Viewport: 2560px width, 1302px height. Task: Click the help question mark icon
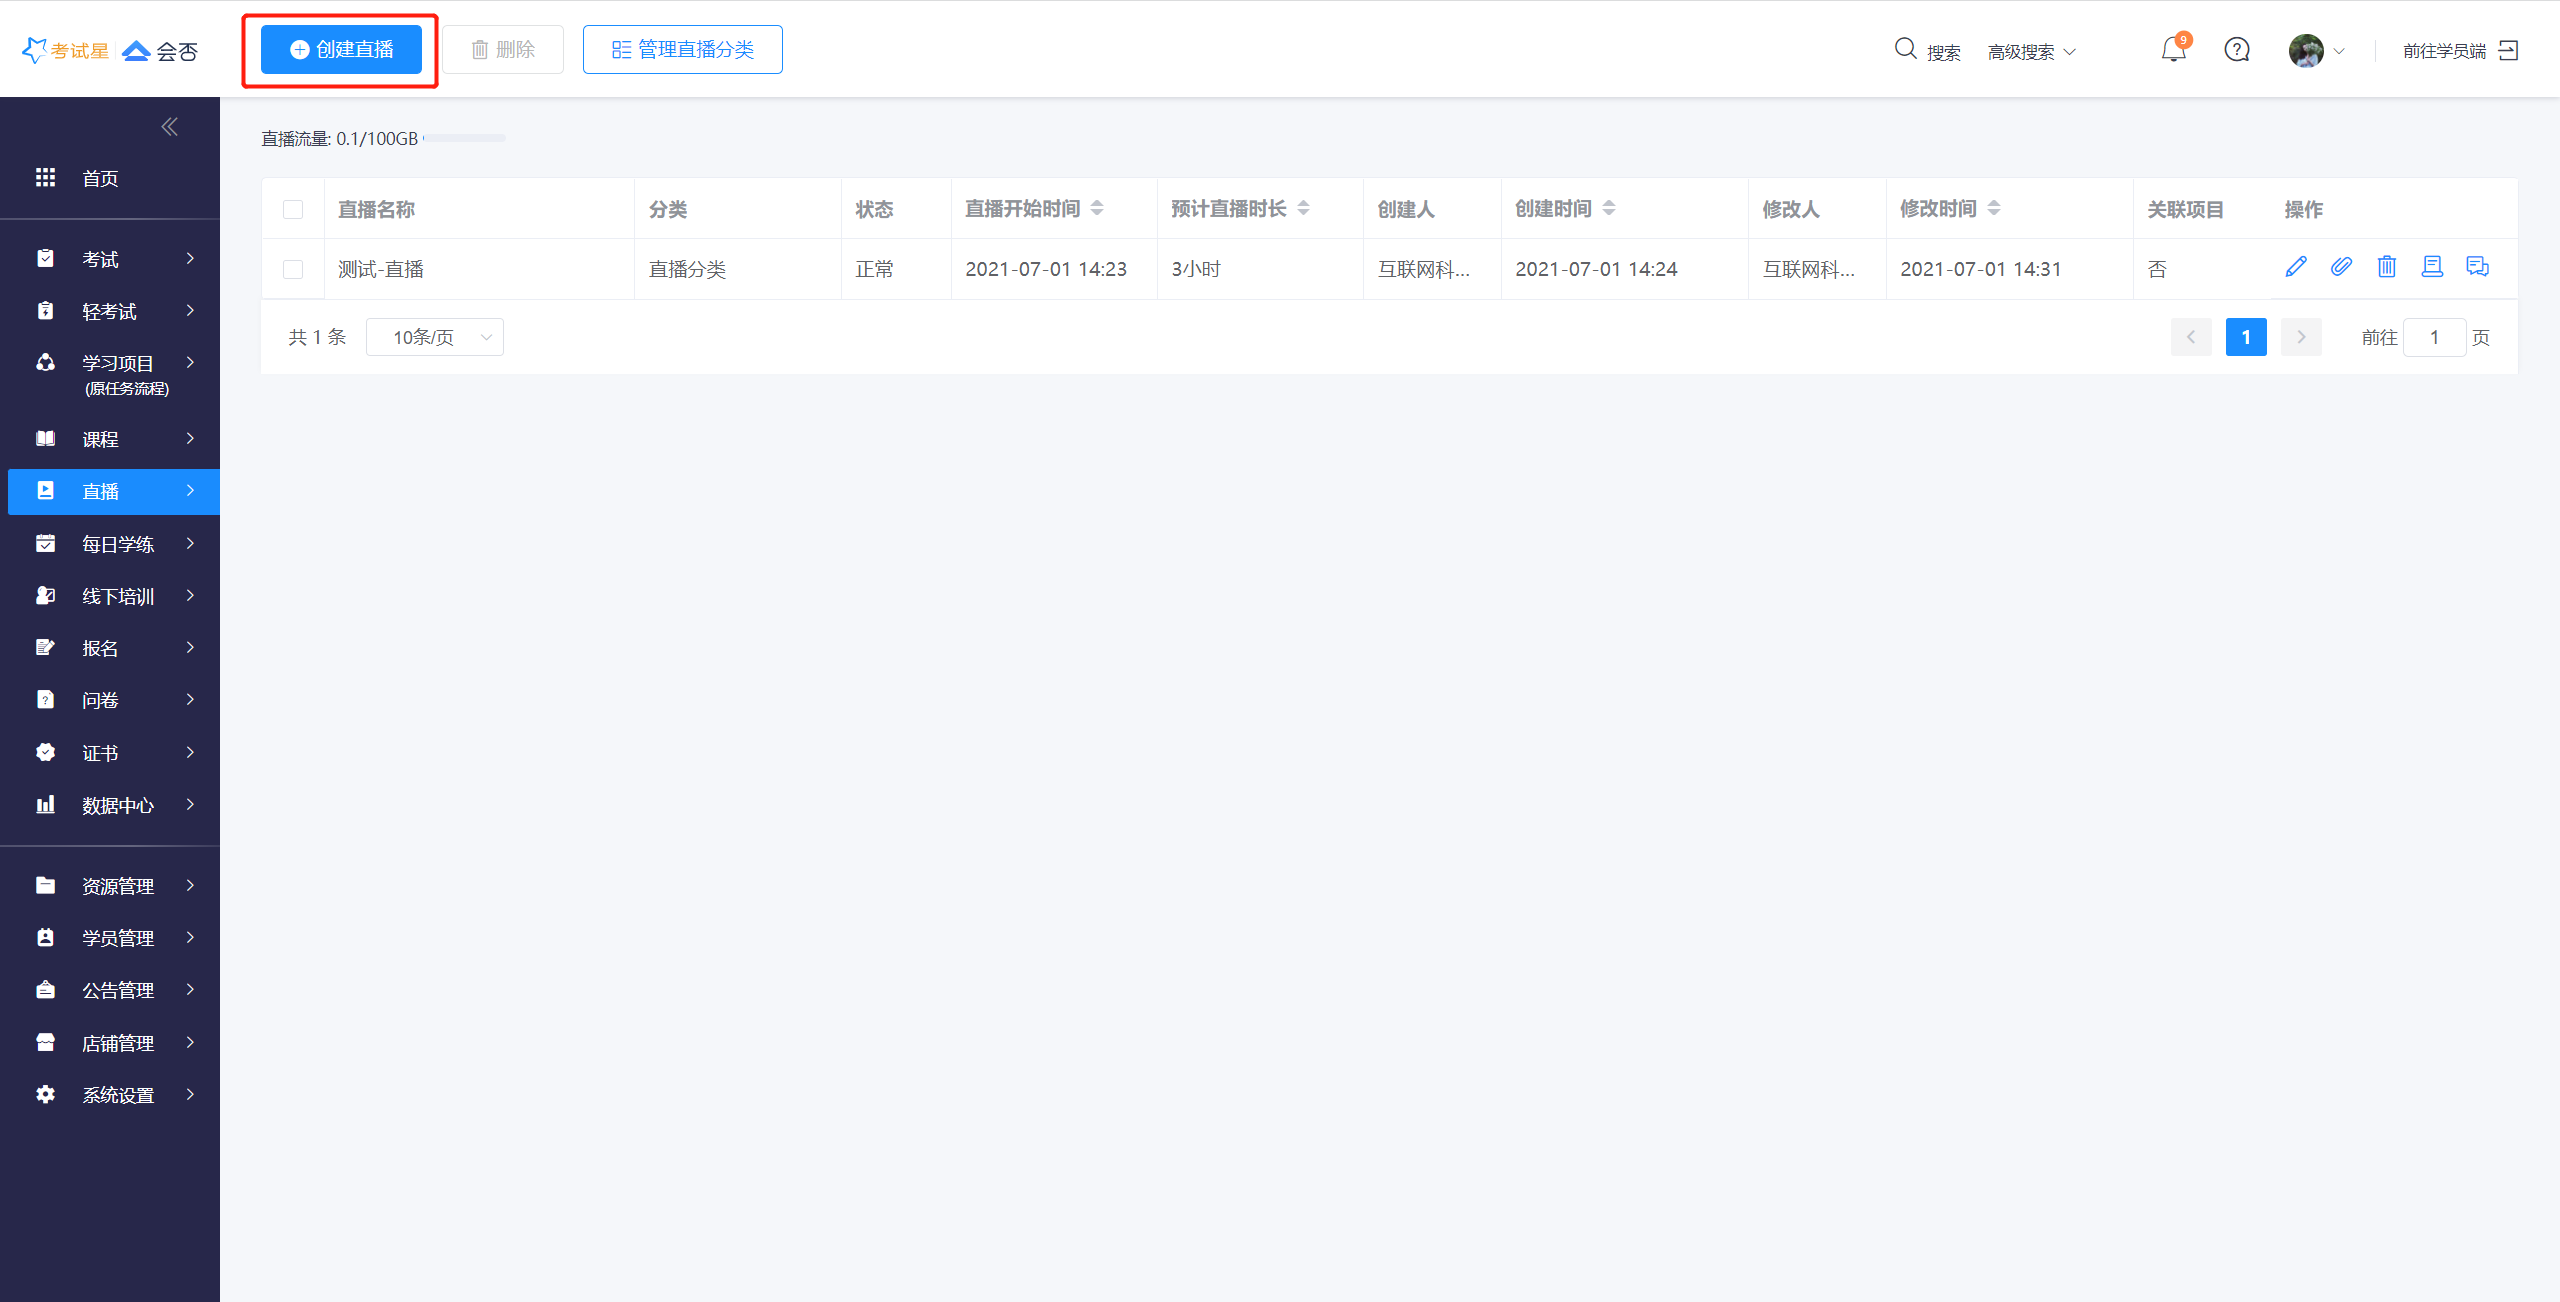[x=2237, y=50]
